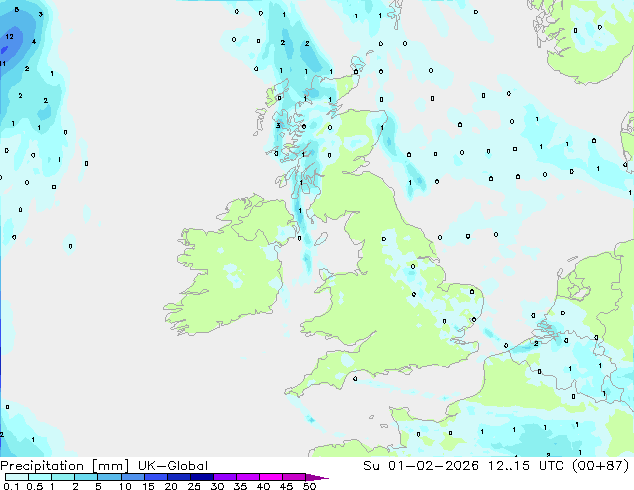Click the 'UK-Global' model label
The height and width of the screenshot is (490, 634).
point(173,466)
